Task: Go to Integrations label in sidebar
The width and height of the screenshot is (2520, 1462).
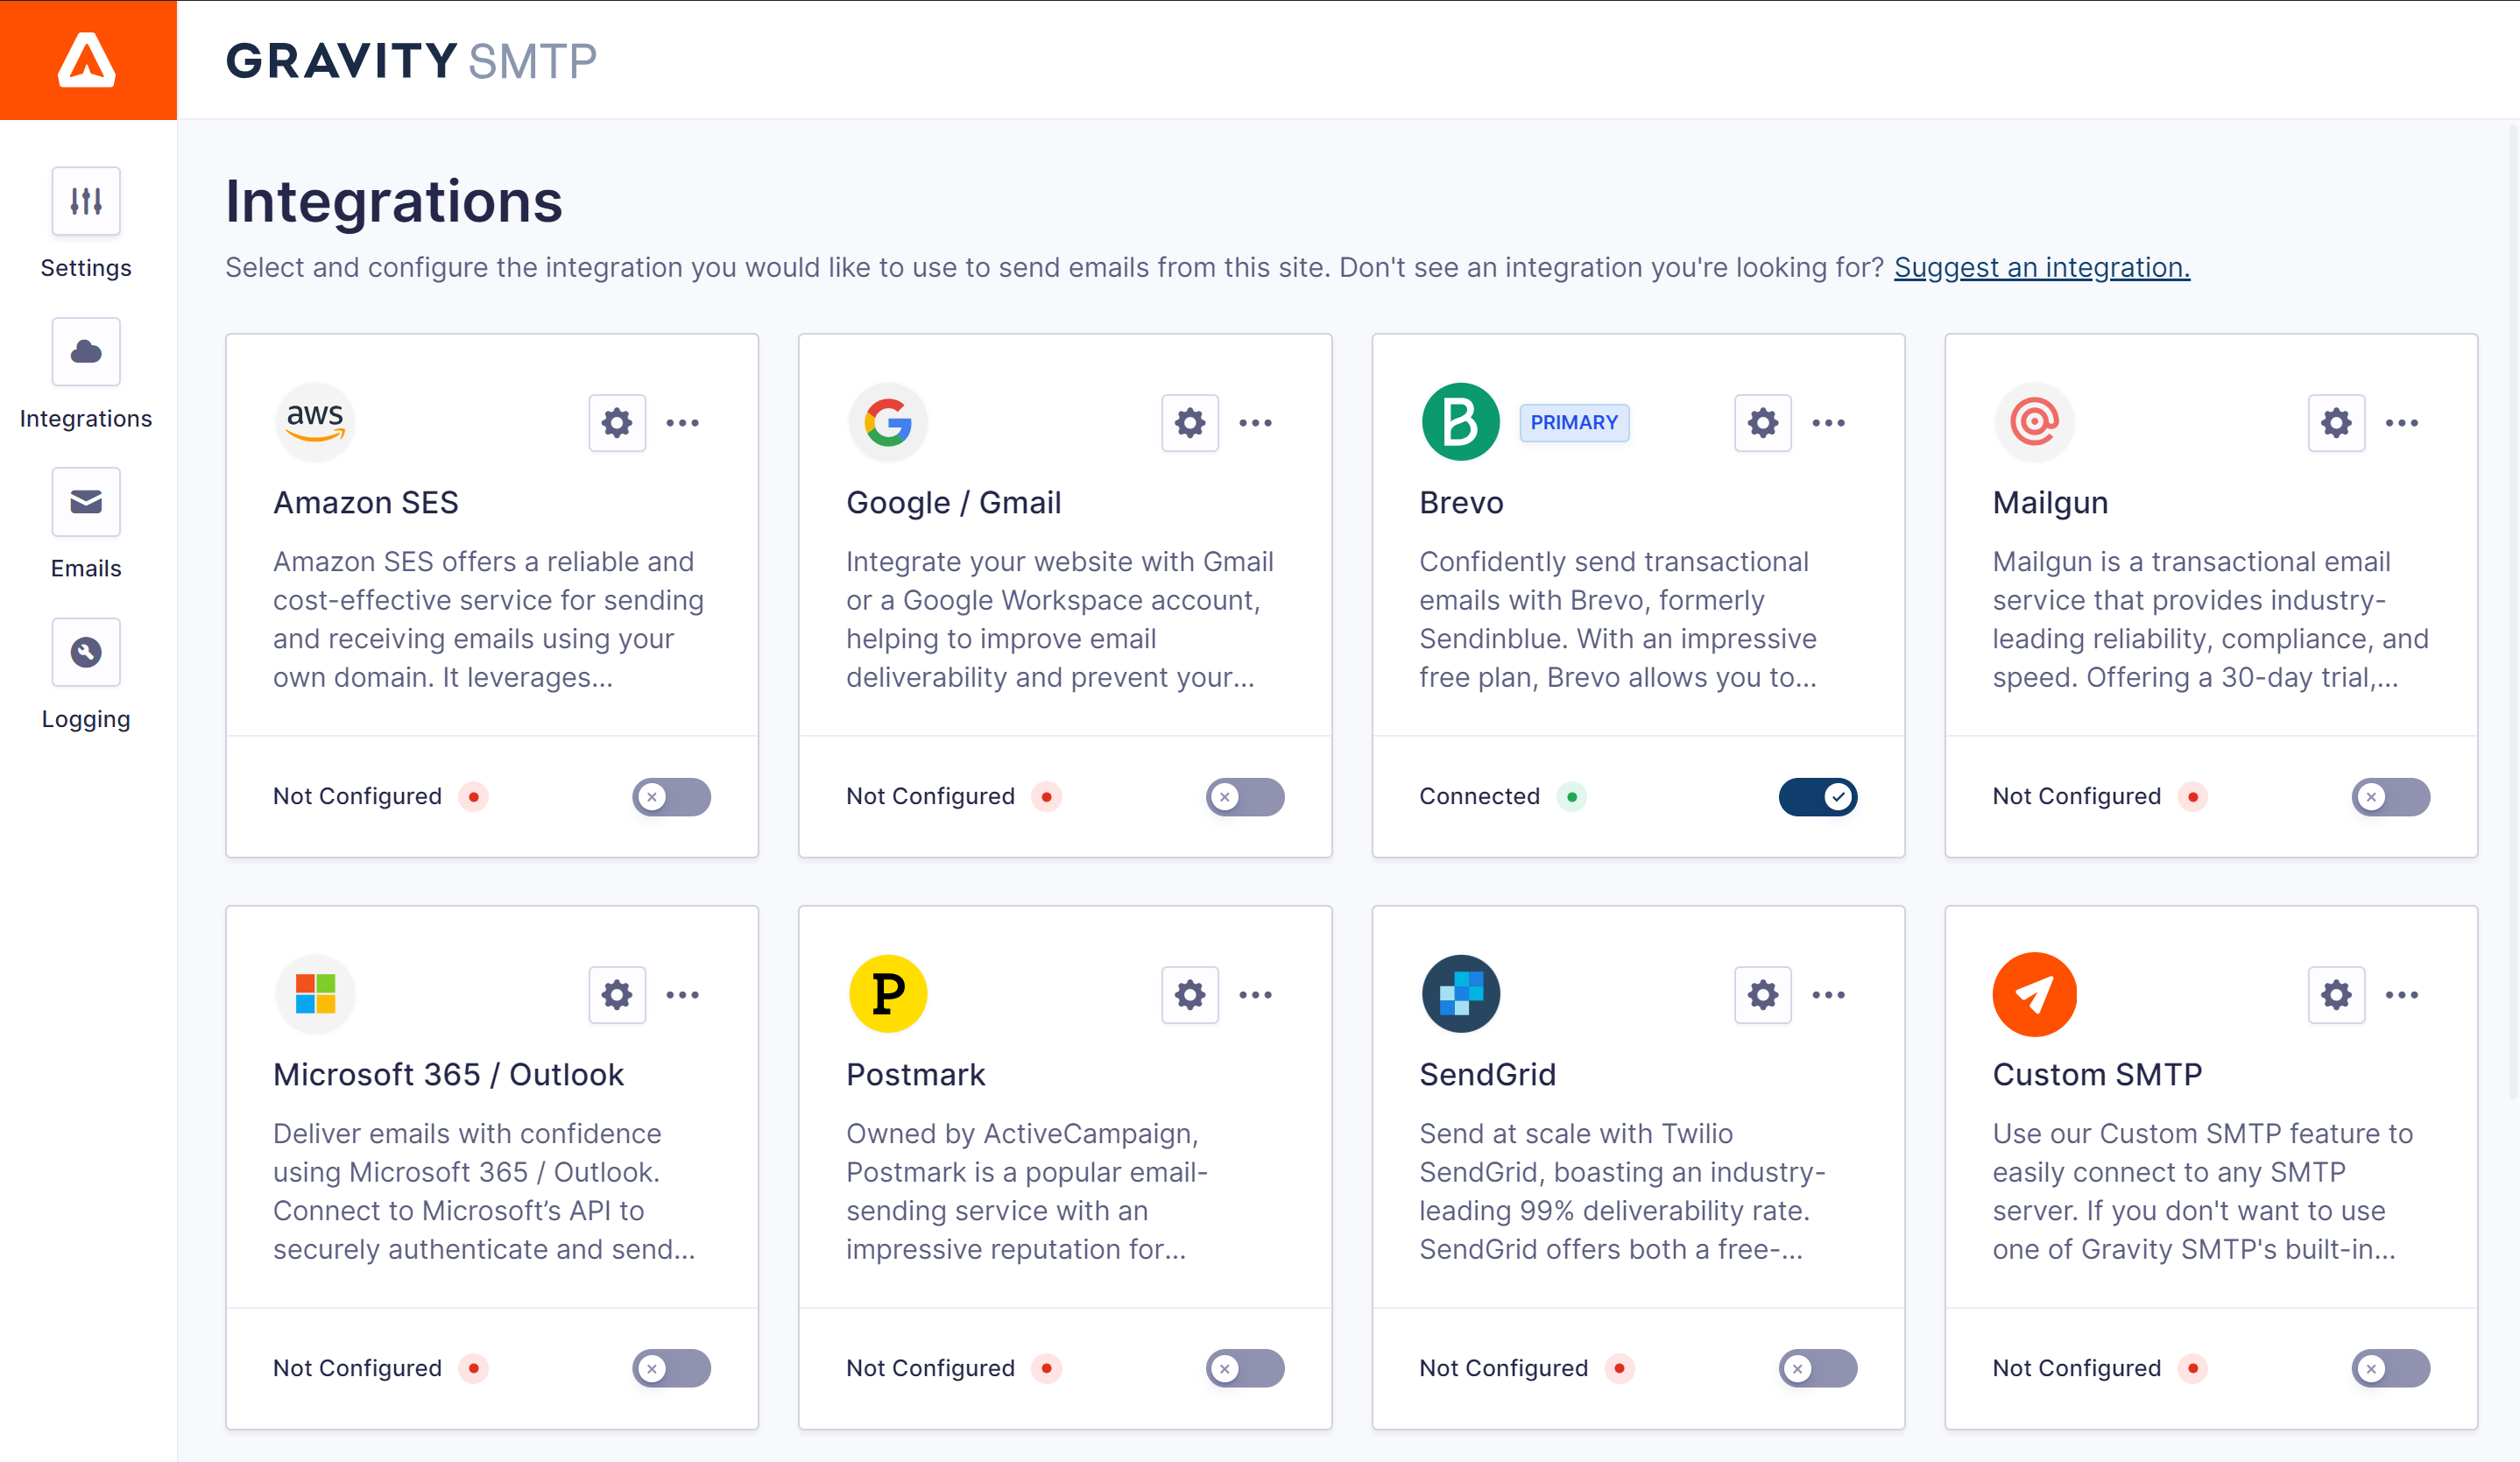Action: tap(86, 418)
